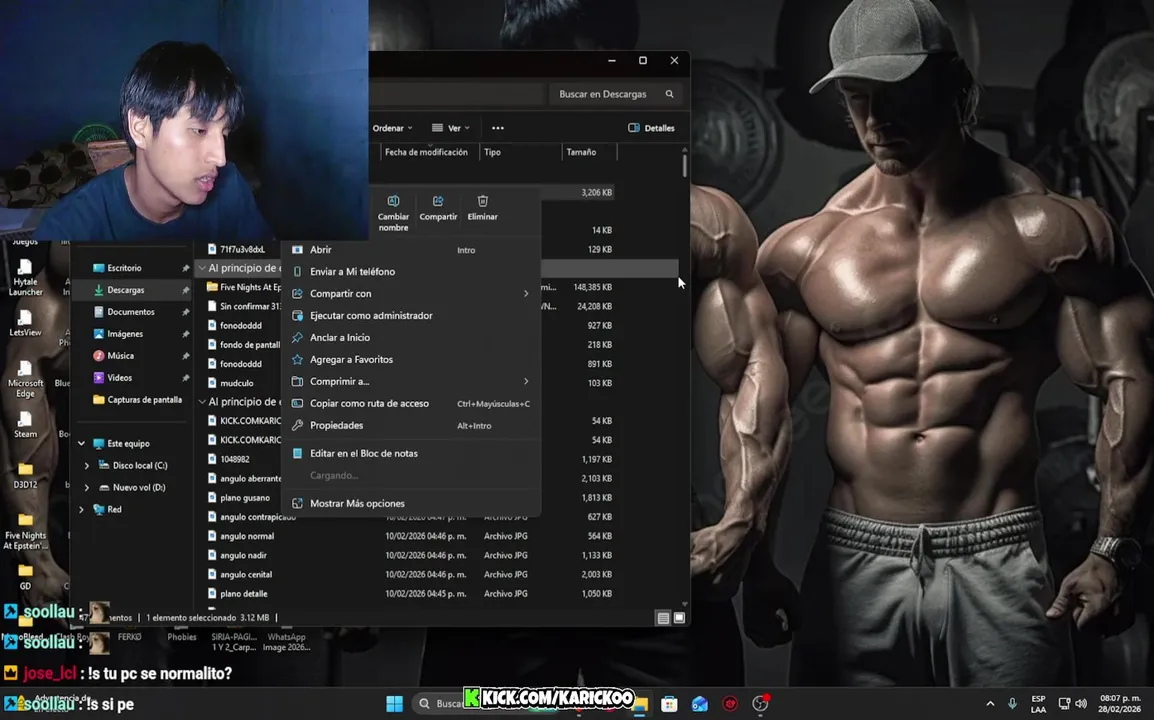The image size is (1154, 720).
Task: Open the Comprimir a... submenu
Action: (412, 381)
